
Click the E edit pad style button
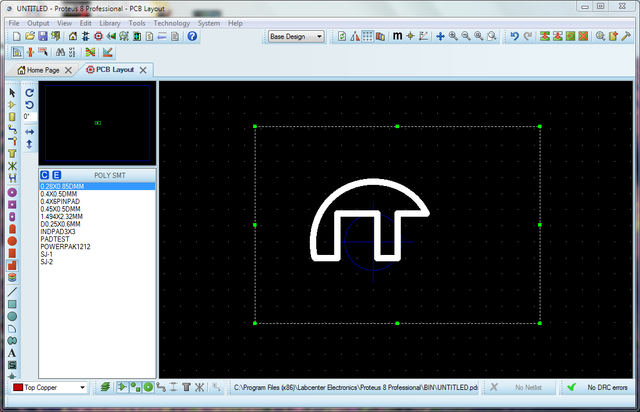tap(57, 175)
